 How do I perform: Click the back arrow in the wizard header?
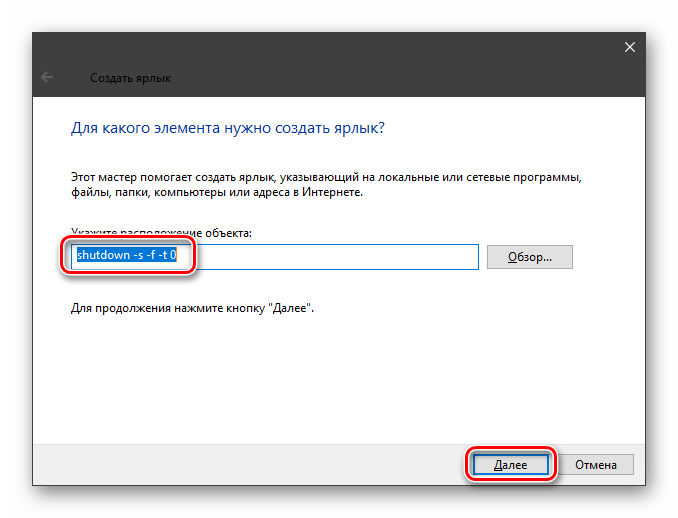47,77
